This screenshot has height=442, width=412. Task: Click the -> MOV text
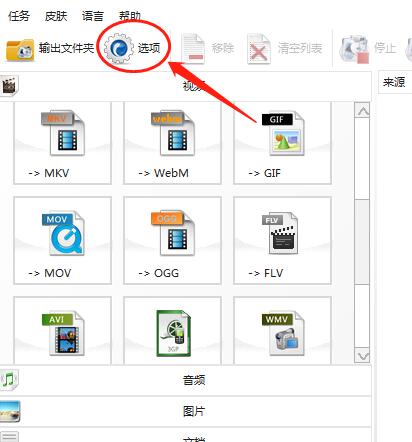coord(50,273)
